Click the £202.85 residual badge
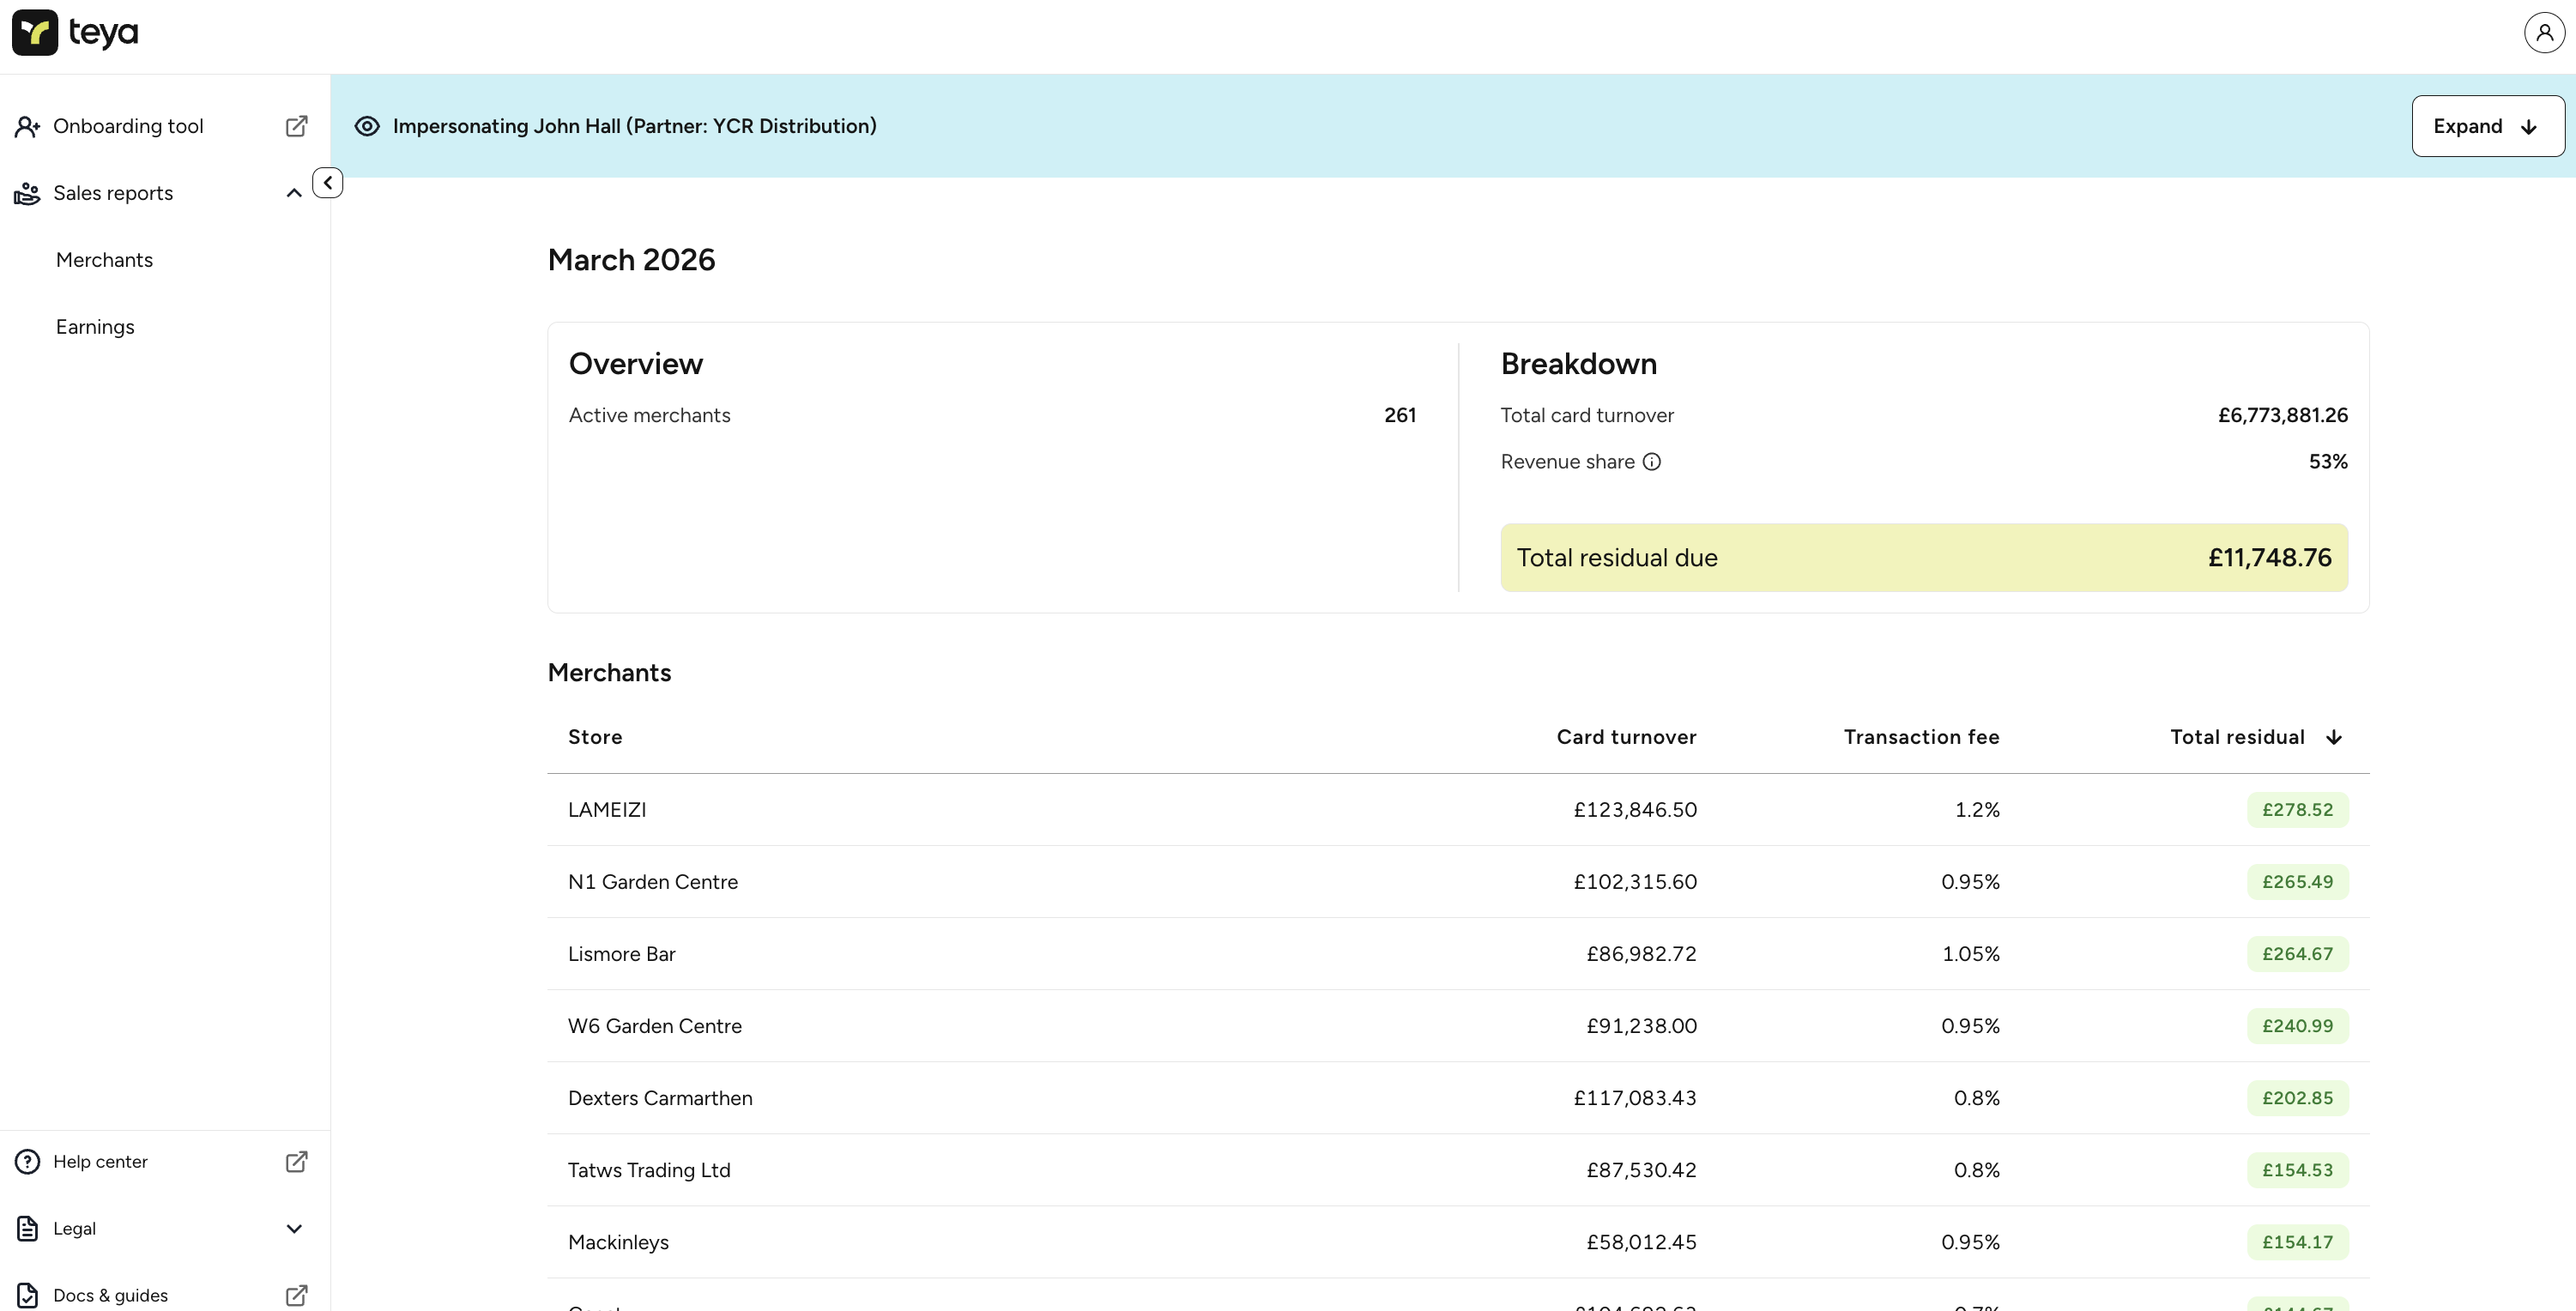Screen dimensions: 2576x1311 click(2297, 1098)
